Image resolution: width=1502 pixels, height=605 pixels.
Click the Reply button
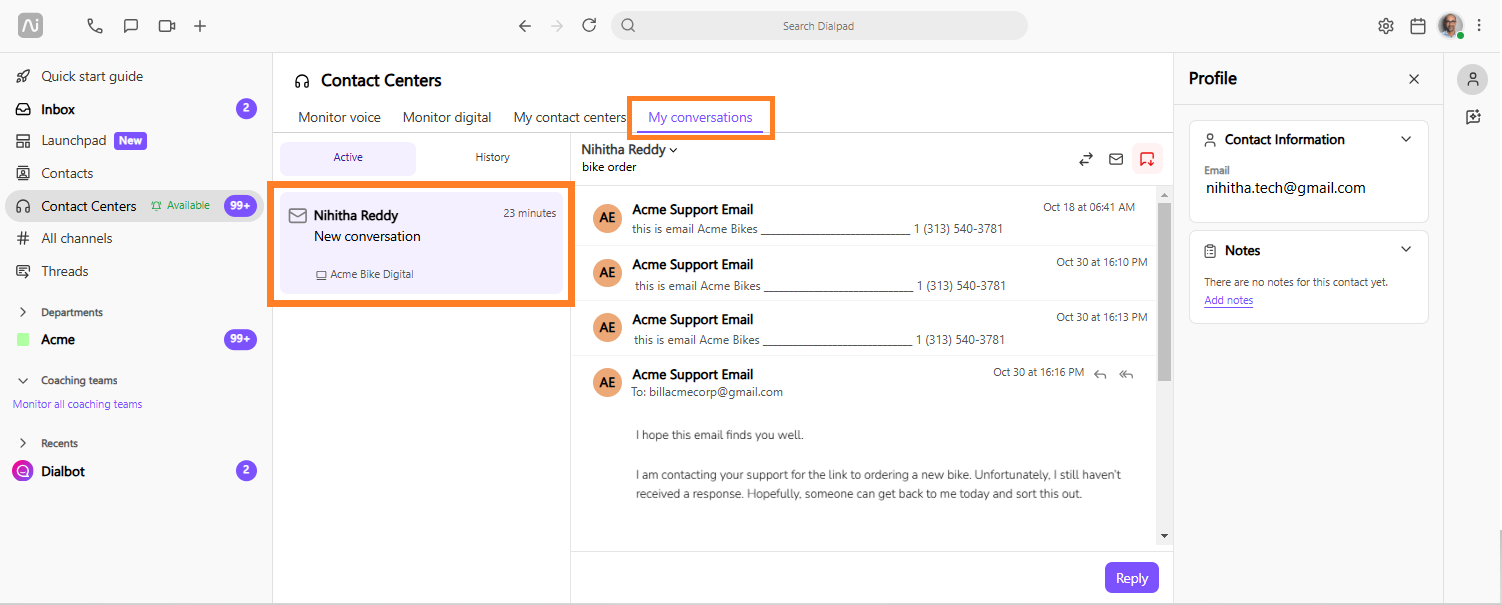click(1132, 578)
